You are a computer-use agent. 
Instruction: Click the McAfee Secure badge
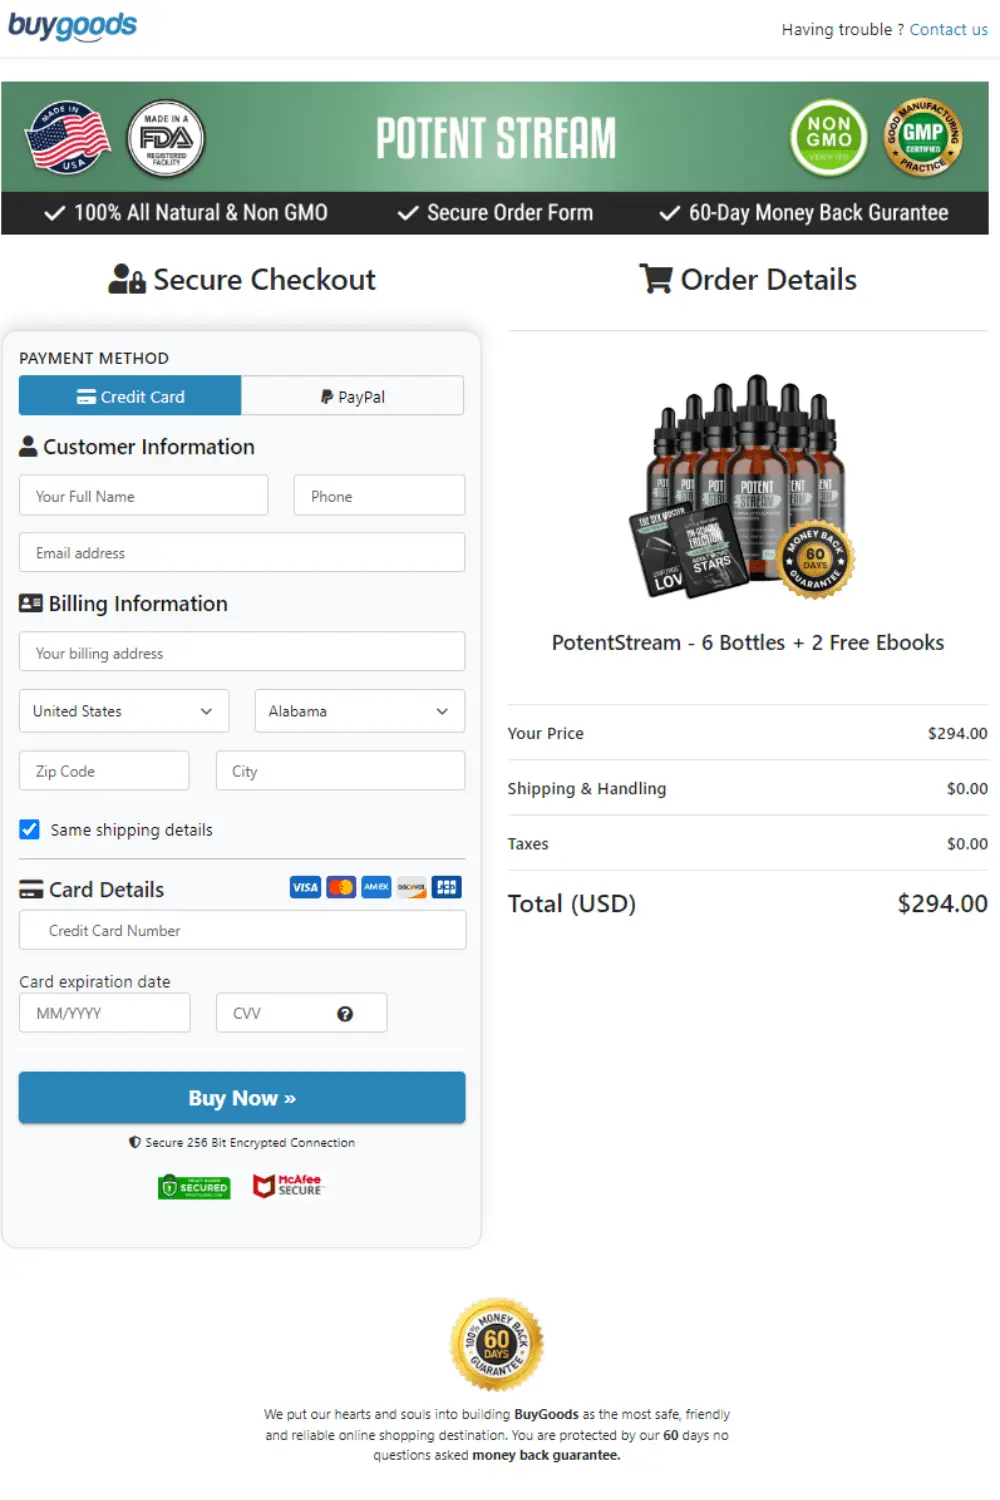289,1186
